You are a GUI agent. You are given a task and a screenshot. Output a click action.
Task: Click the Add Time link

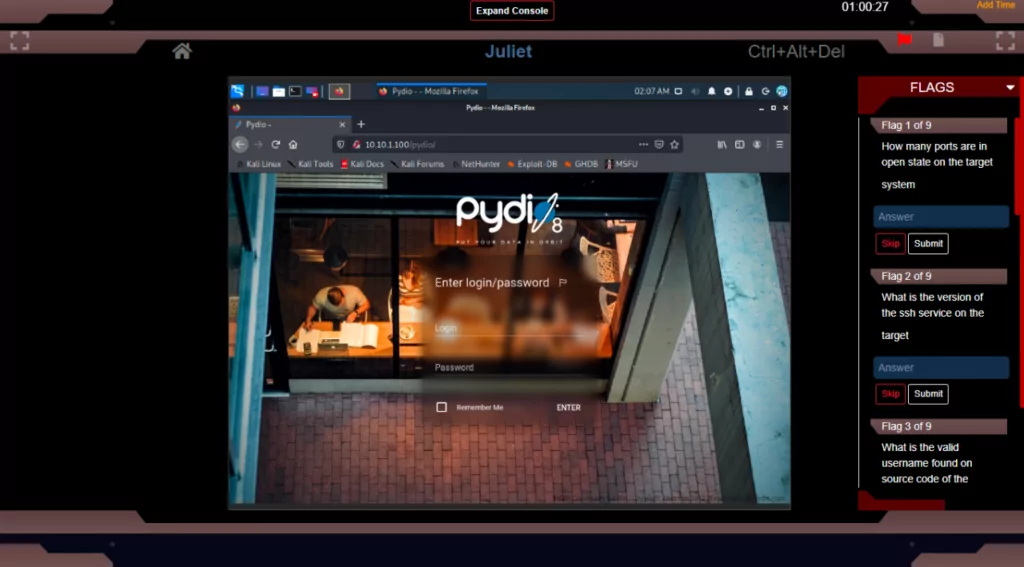[996, 5]
